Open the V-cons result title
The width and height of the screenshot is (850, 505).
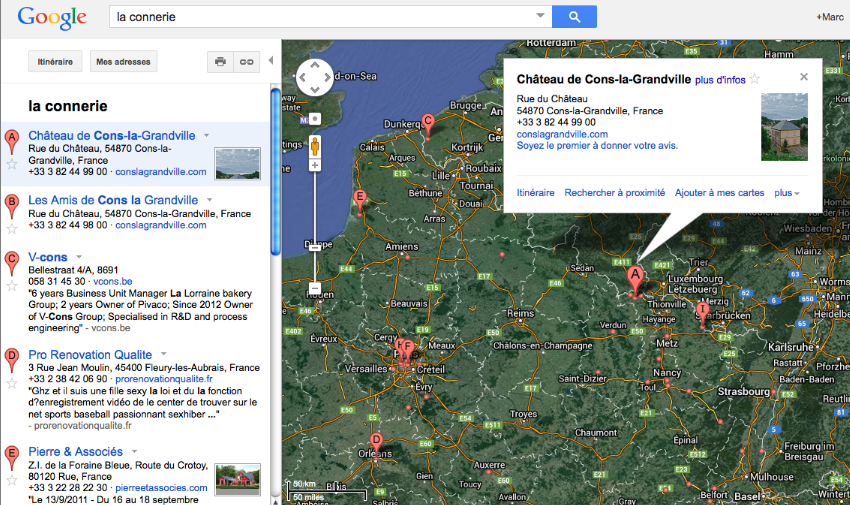point(48,257)
